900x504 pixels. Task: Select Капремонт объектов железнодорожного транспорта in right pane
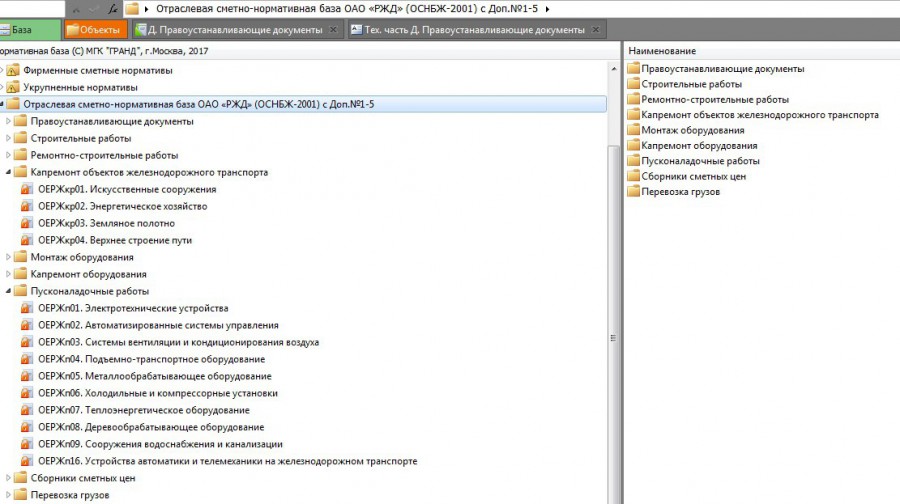(x=759, y=115)
